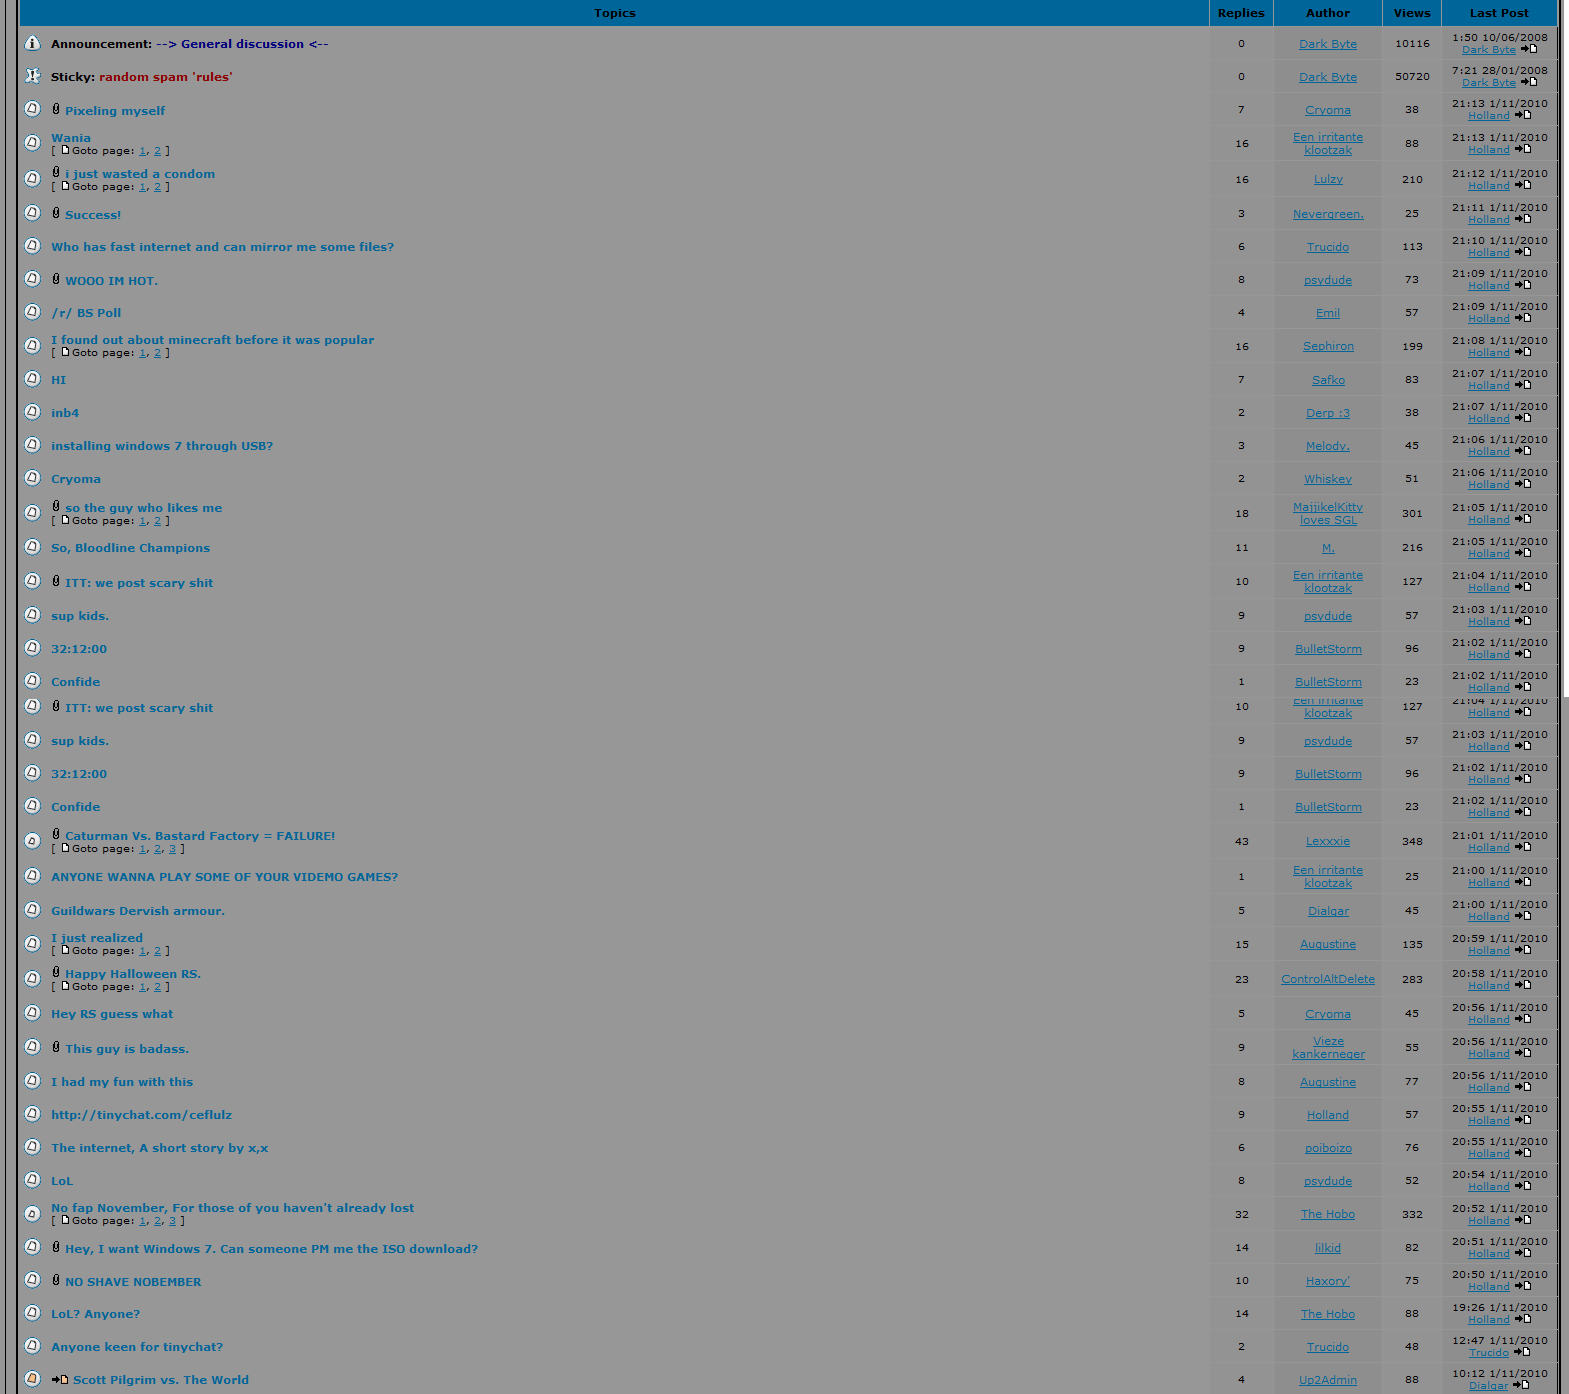Click the sticky icon beside random spam 'rules'
Screen dimensions: 1569x1394
(32, 76)
